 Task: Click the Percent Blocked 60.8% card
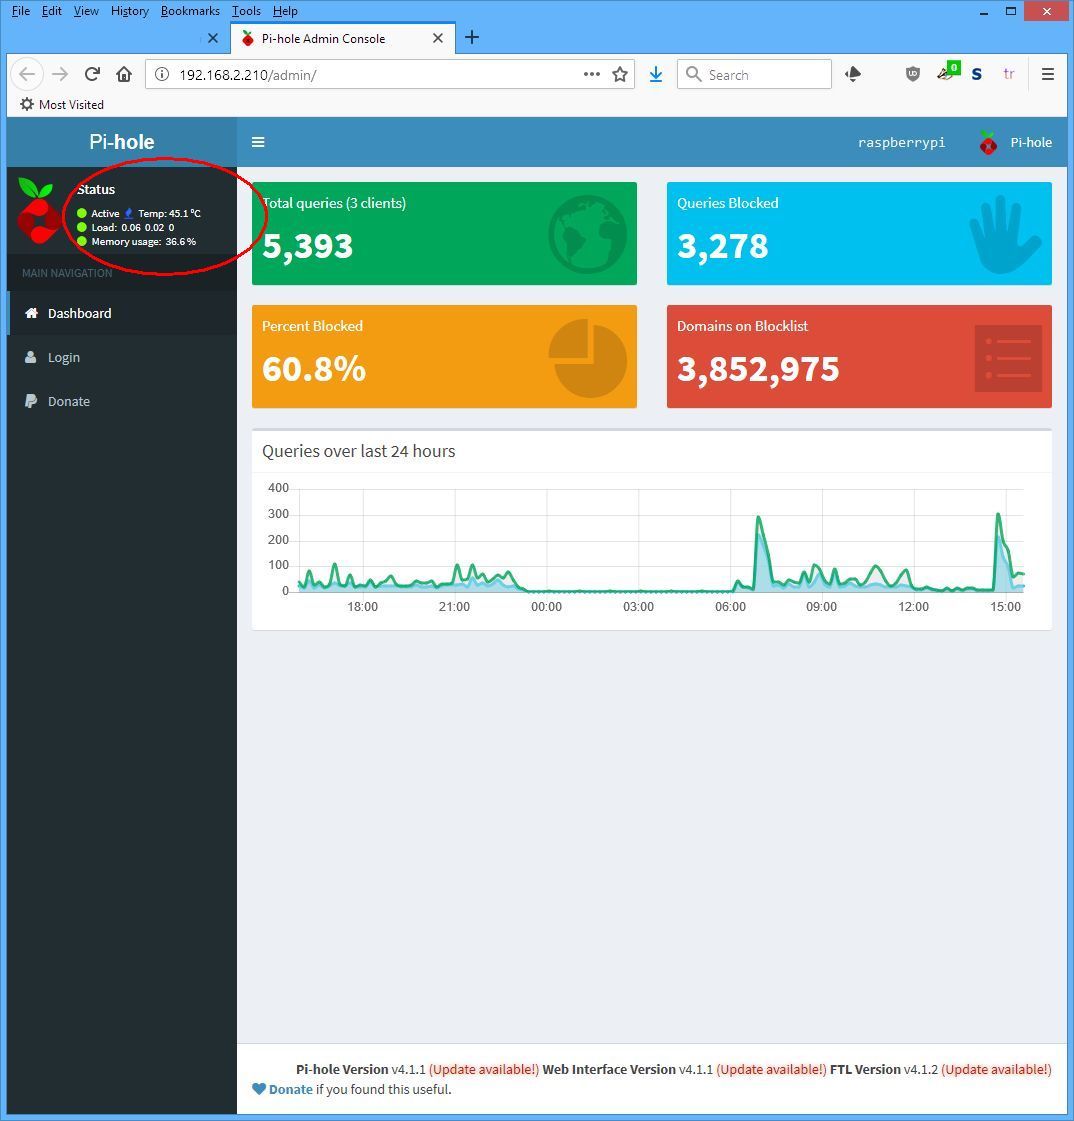444,357
